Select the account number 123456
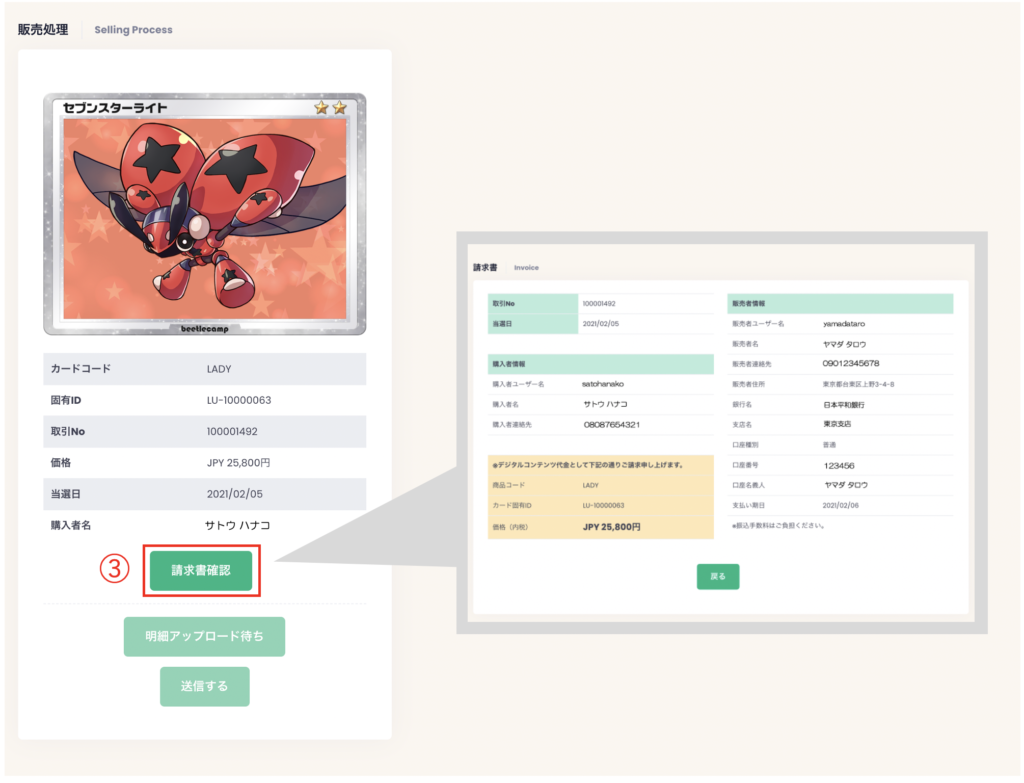 pyautogui.click(x=839, y=466)
